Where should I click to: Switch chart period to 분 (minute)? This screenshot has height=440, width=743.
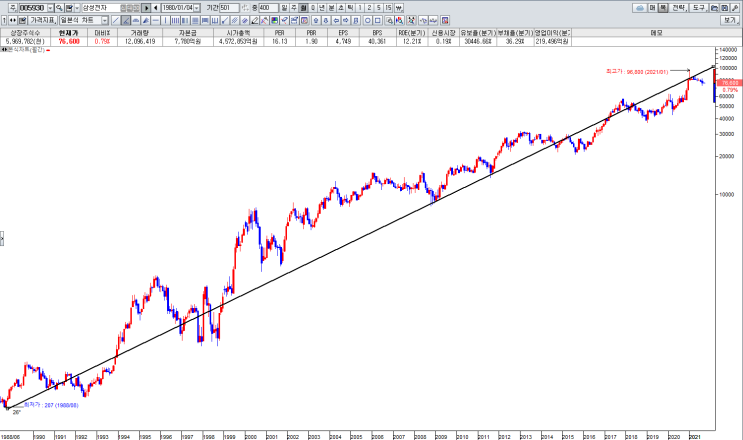tap(331, 8)
